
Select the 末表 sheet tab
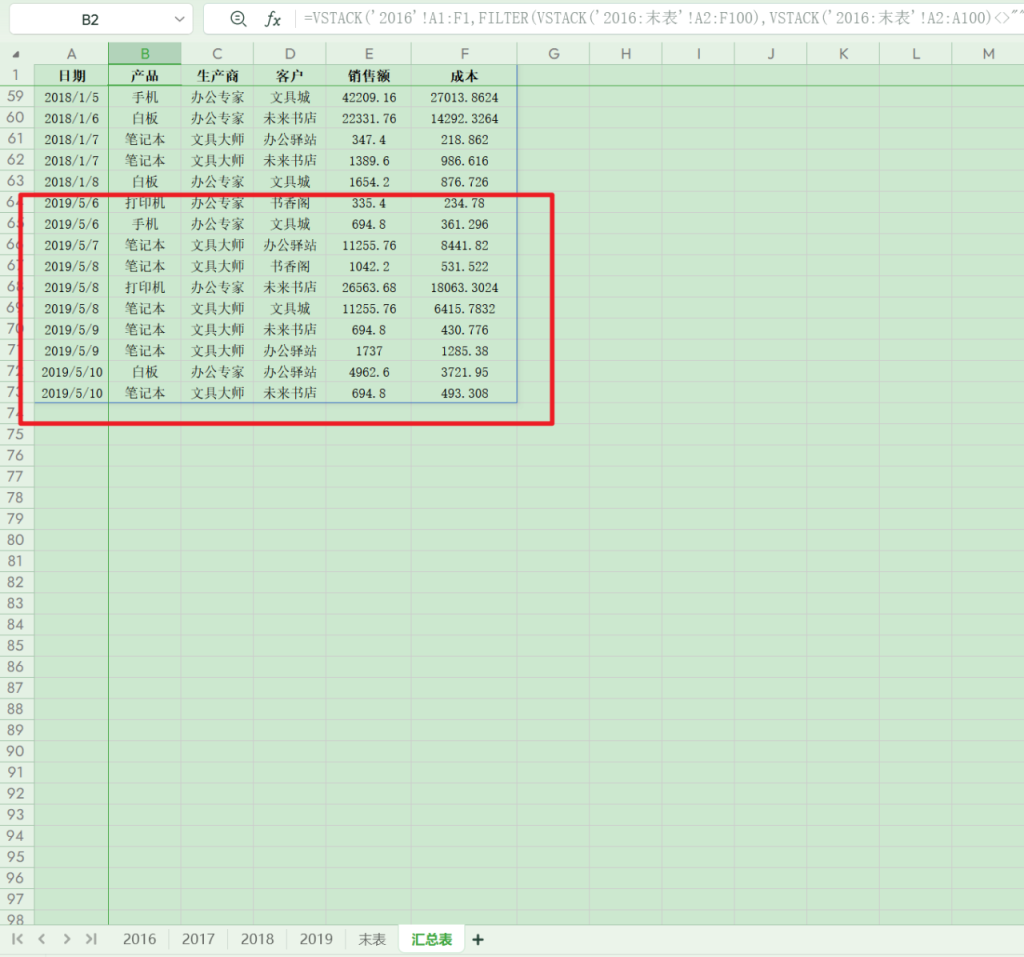point(372,939)
